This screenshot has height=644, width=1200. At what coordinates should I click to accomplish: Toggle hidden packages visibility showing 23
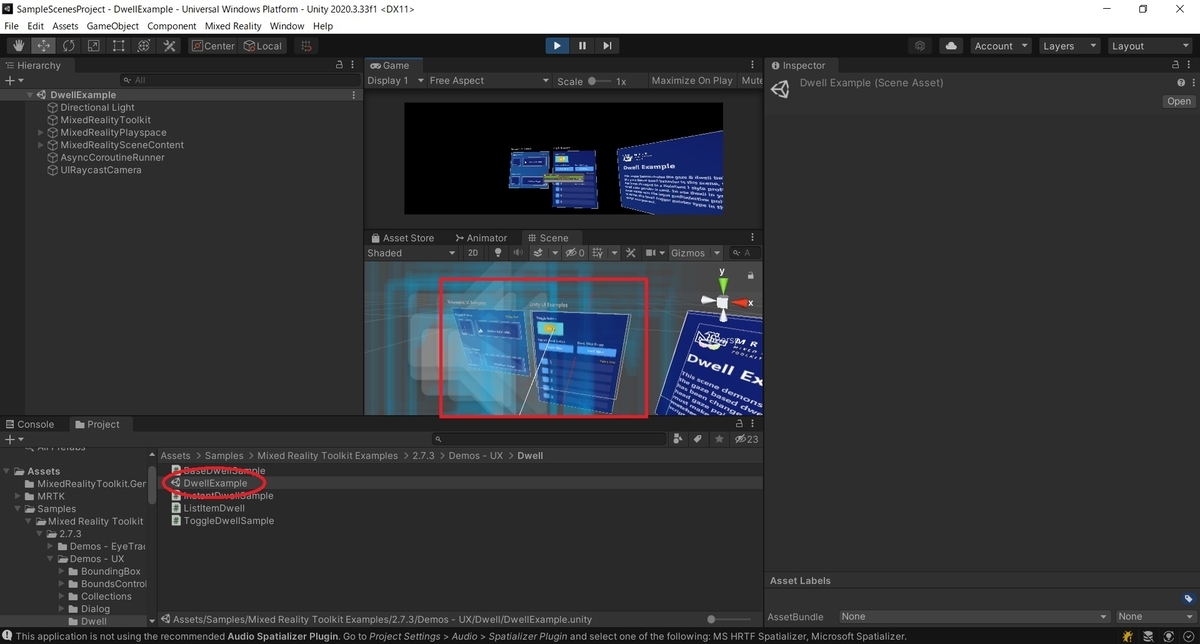747,439
